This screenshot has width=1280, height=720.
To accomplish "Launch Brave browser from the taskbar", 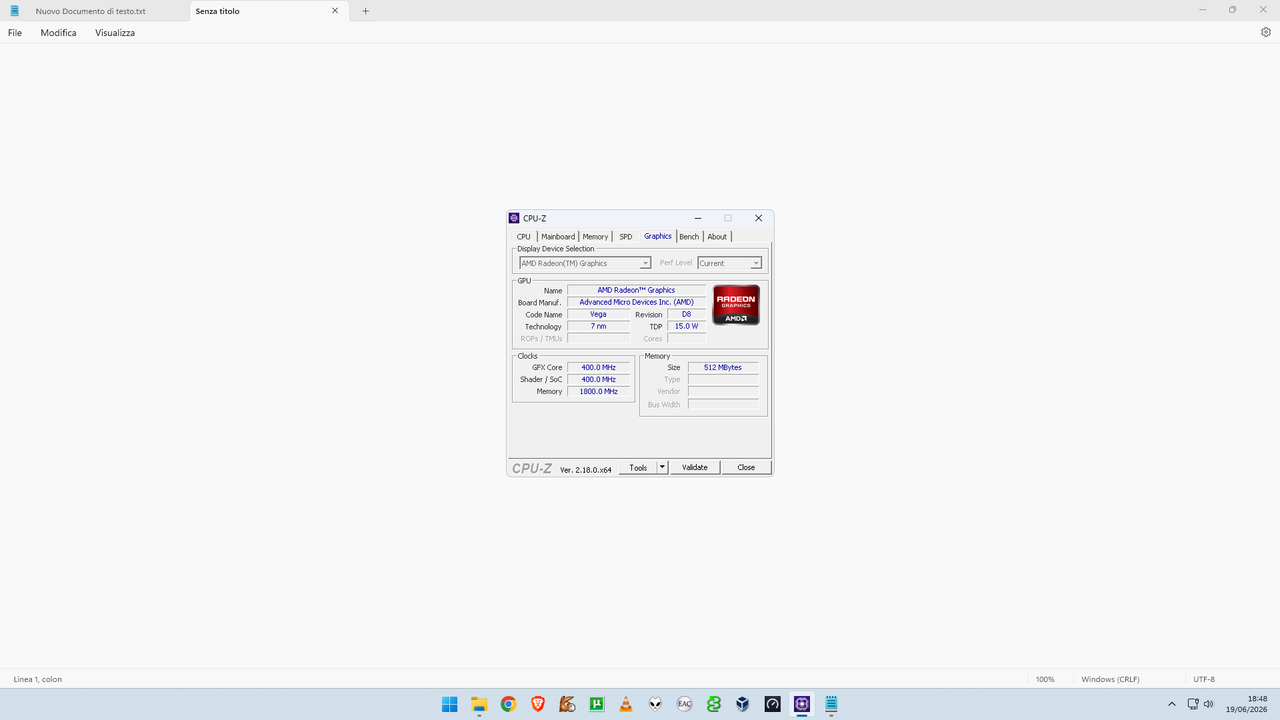I will pyautogui.click(x=538, y=704).
